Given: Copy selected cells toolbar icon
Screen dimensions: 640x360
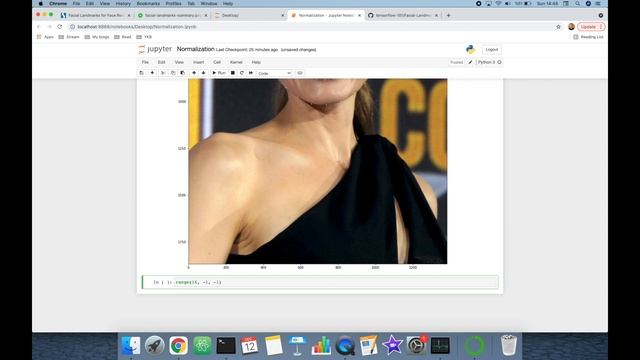Looking at the screenshot, I should (x=173, y=73).
